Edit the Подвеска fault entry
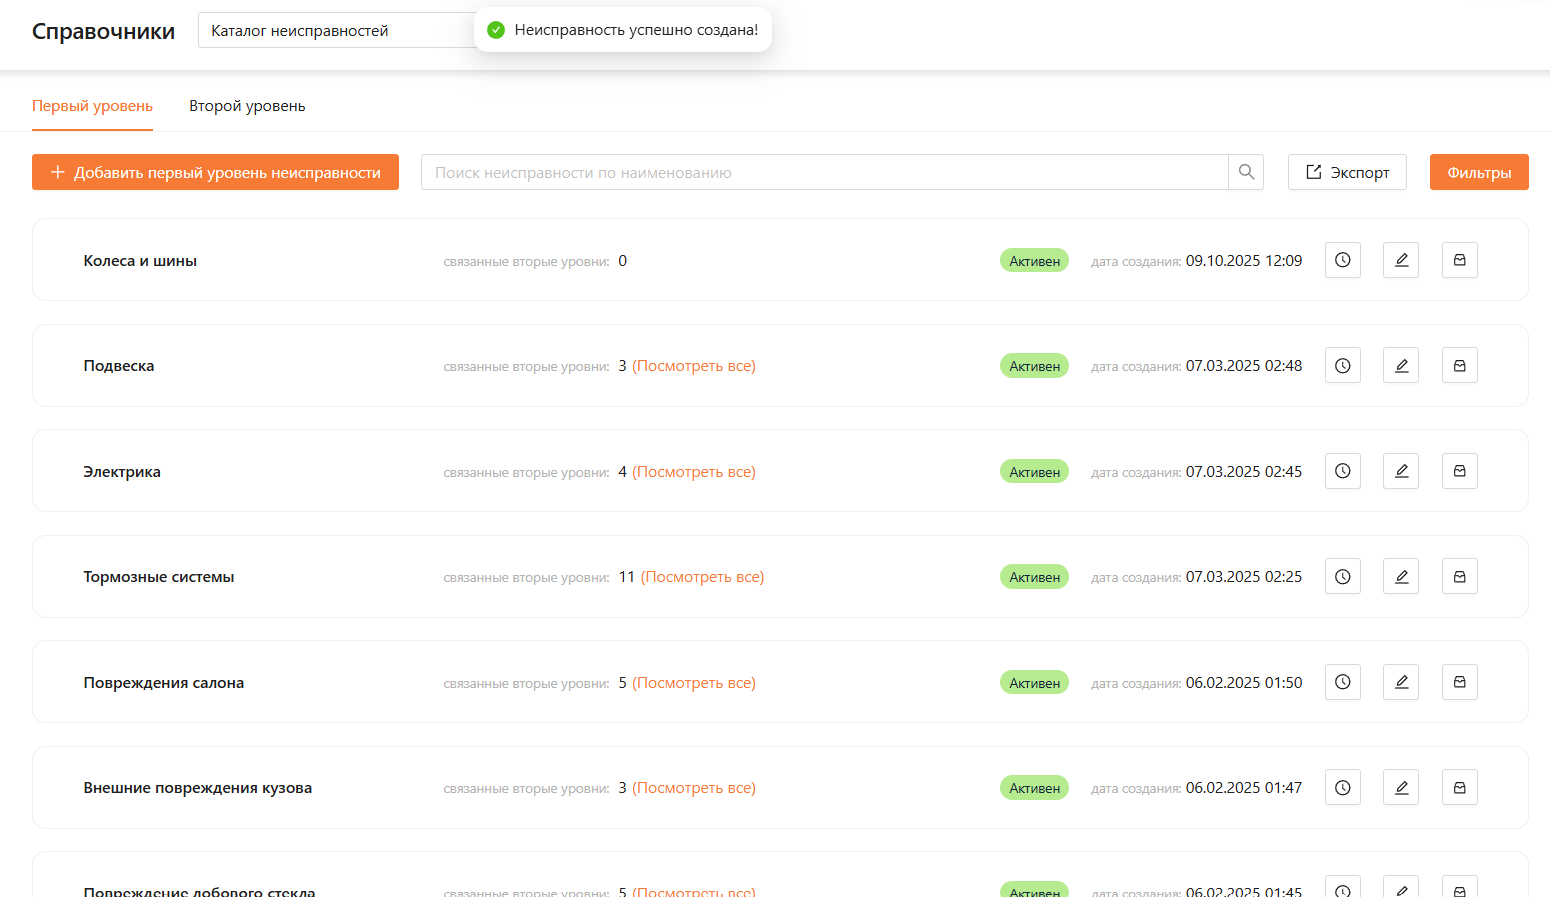Image resolution: width=1550 pixels, height=897 pixels. (1400, 366)
